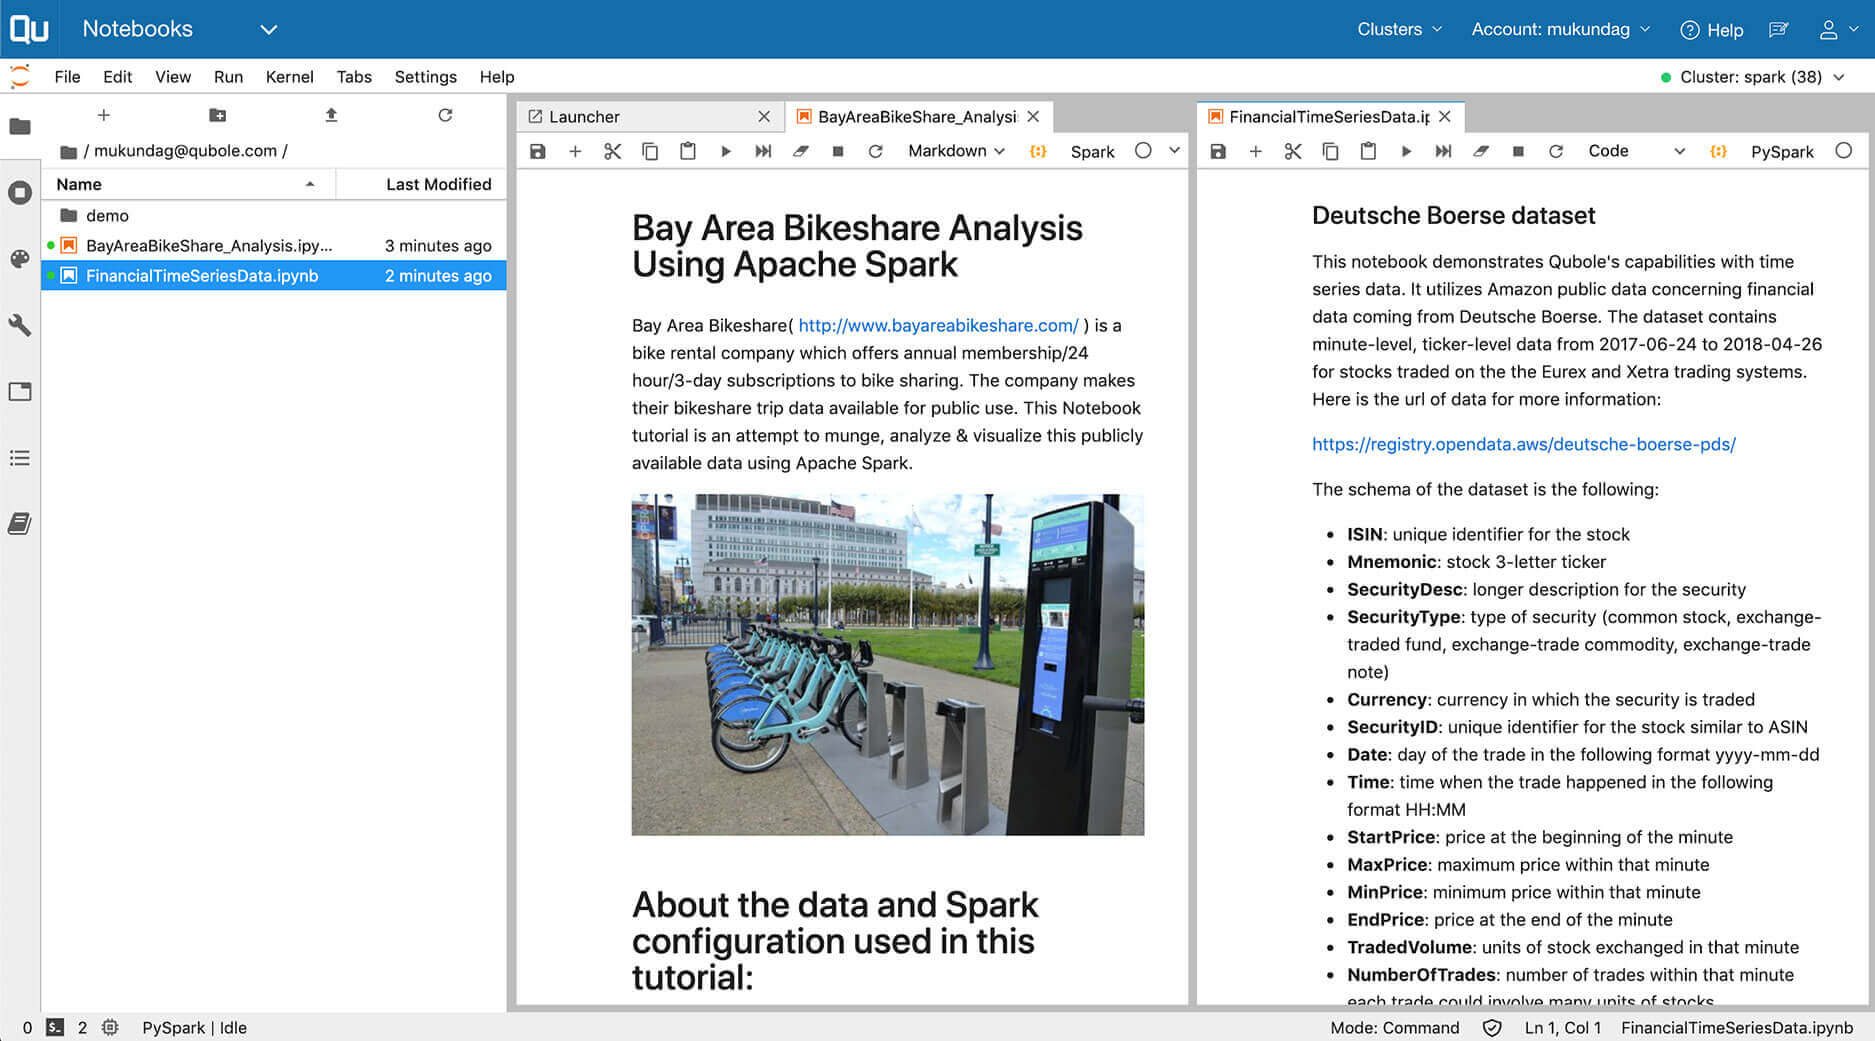1875x1041 pixels.
Task: Run all cells in BayAreaBikeShare notebook
Action: pos(763,151)
